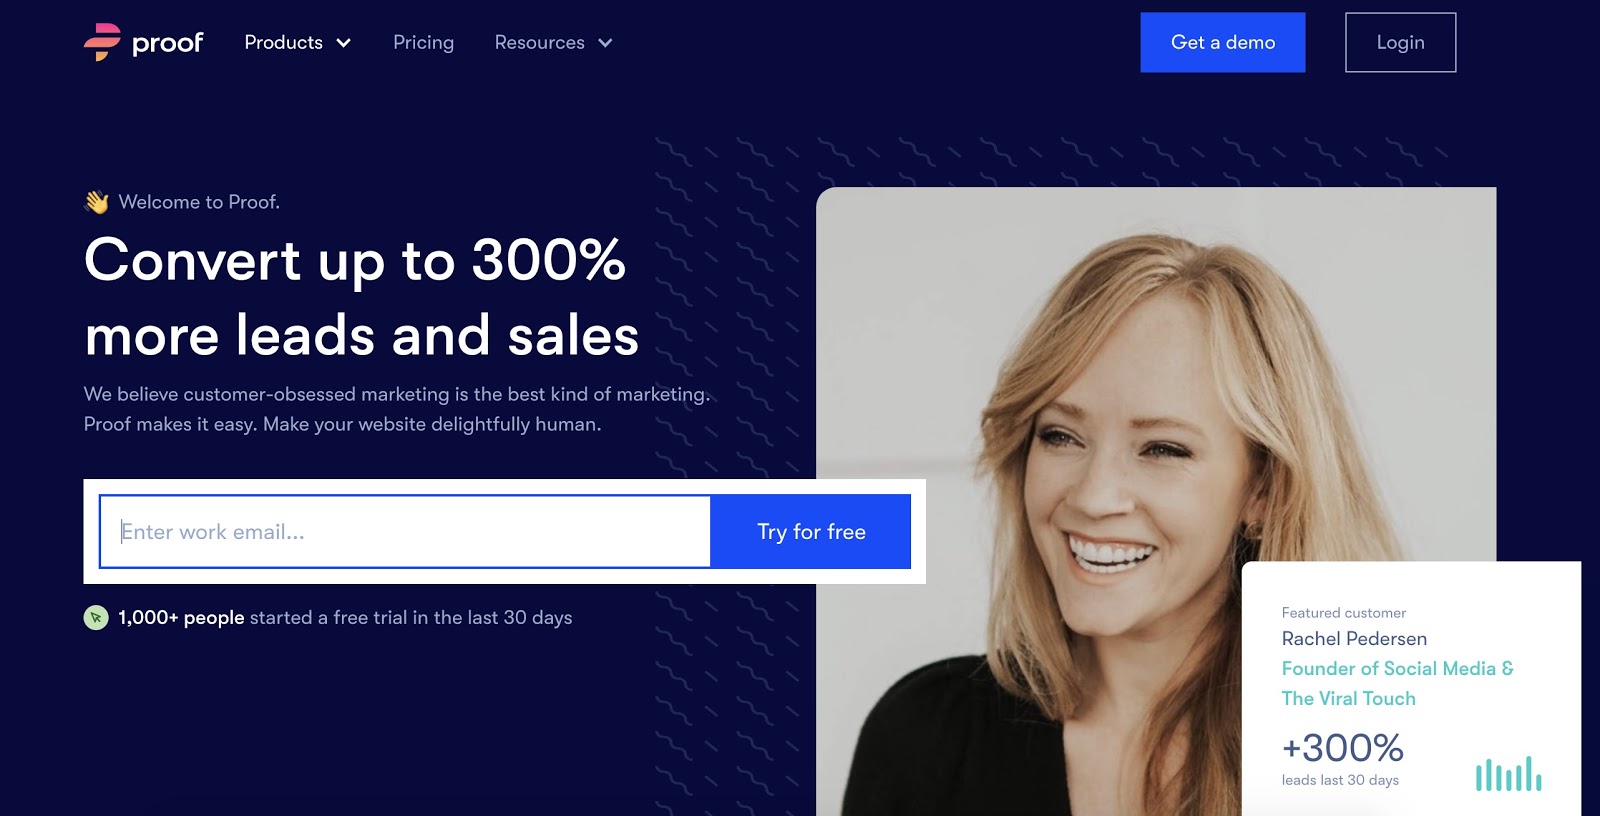
Task: Click the 1,000+ people trial notice
Action: (x=345, y=618)
